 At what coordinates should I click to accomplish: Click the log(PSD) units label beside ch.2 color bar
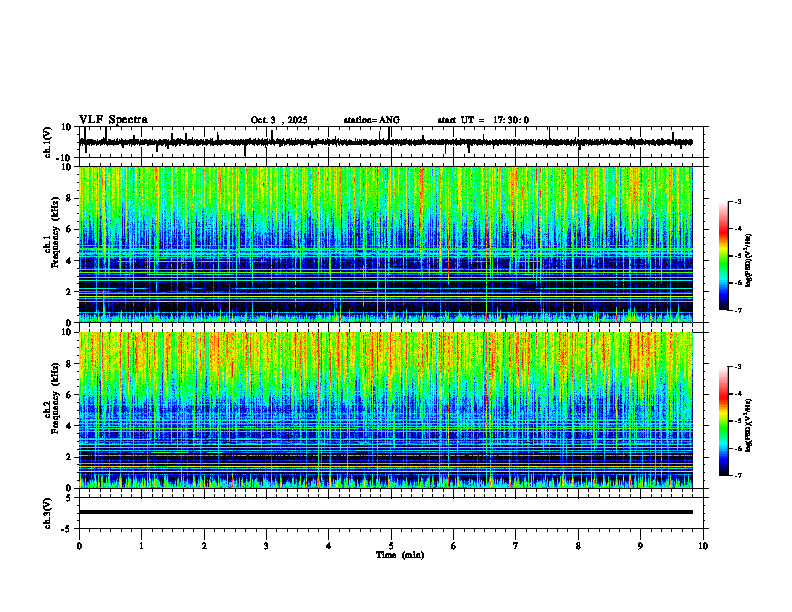coord(748,425)
